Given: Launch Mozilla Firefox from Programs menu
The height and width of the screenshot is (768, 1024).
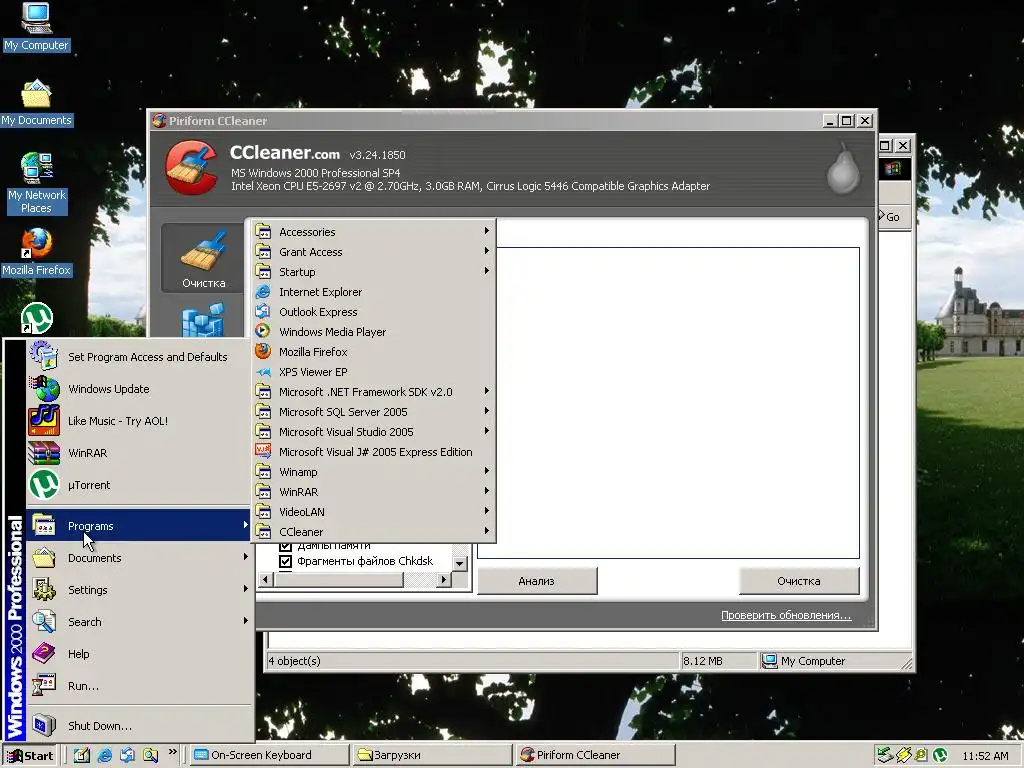Looking at the screenshot, I should pos(373,351).
